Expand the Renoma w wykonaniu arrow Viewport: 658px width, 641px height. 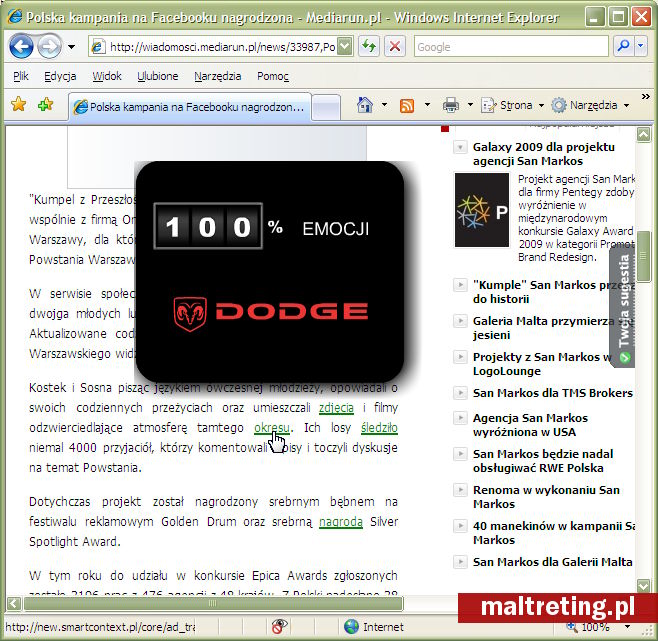pos(460,490)
